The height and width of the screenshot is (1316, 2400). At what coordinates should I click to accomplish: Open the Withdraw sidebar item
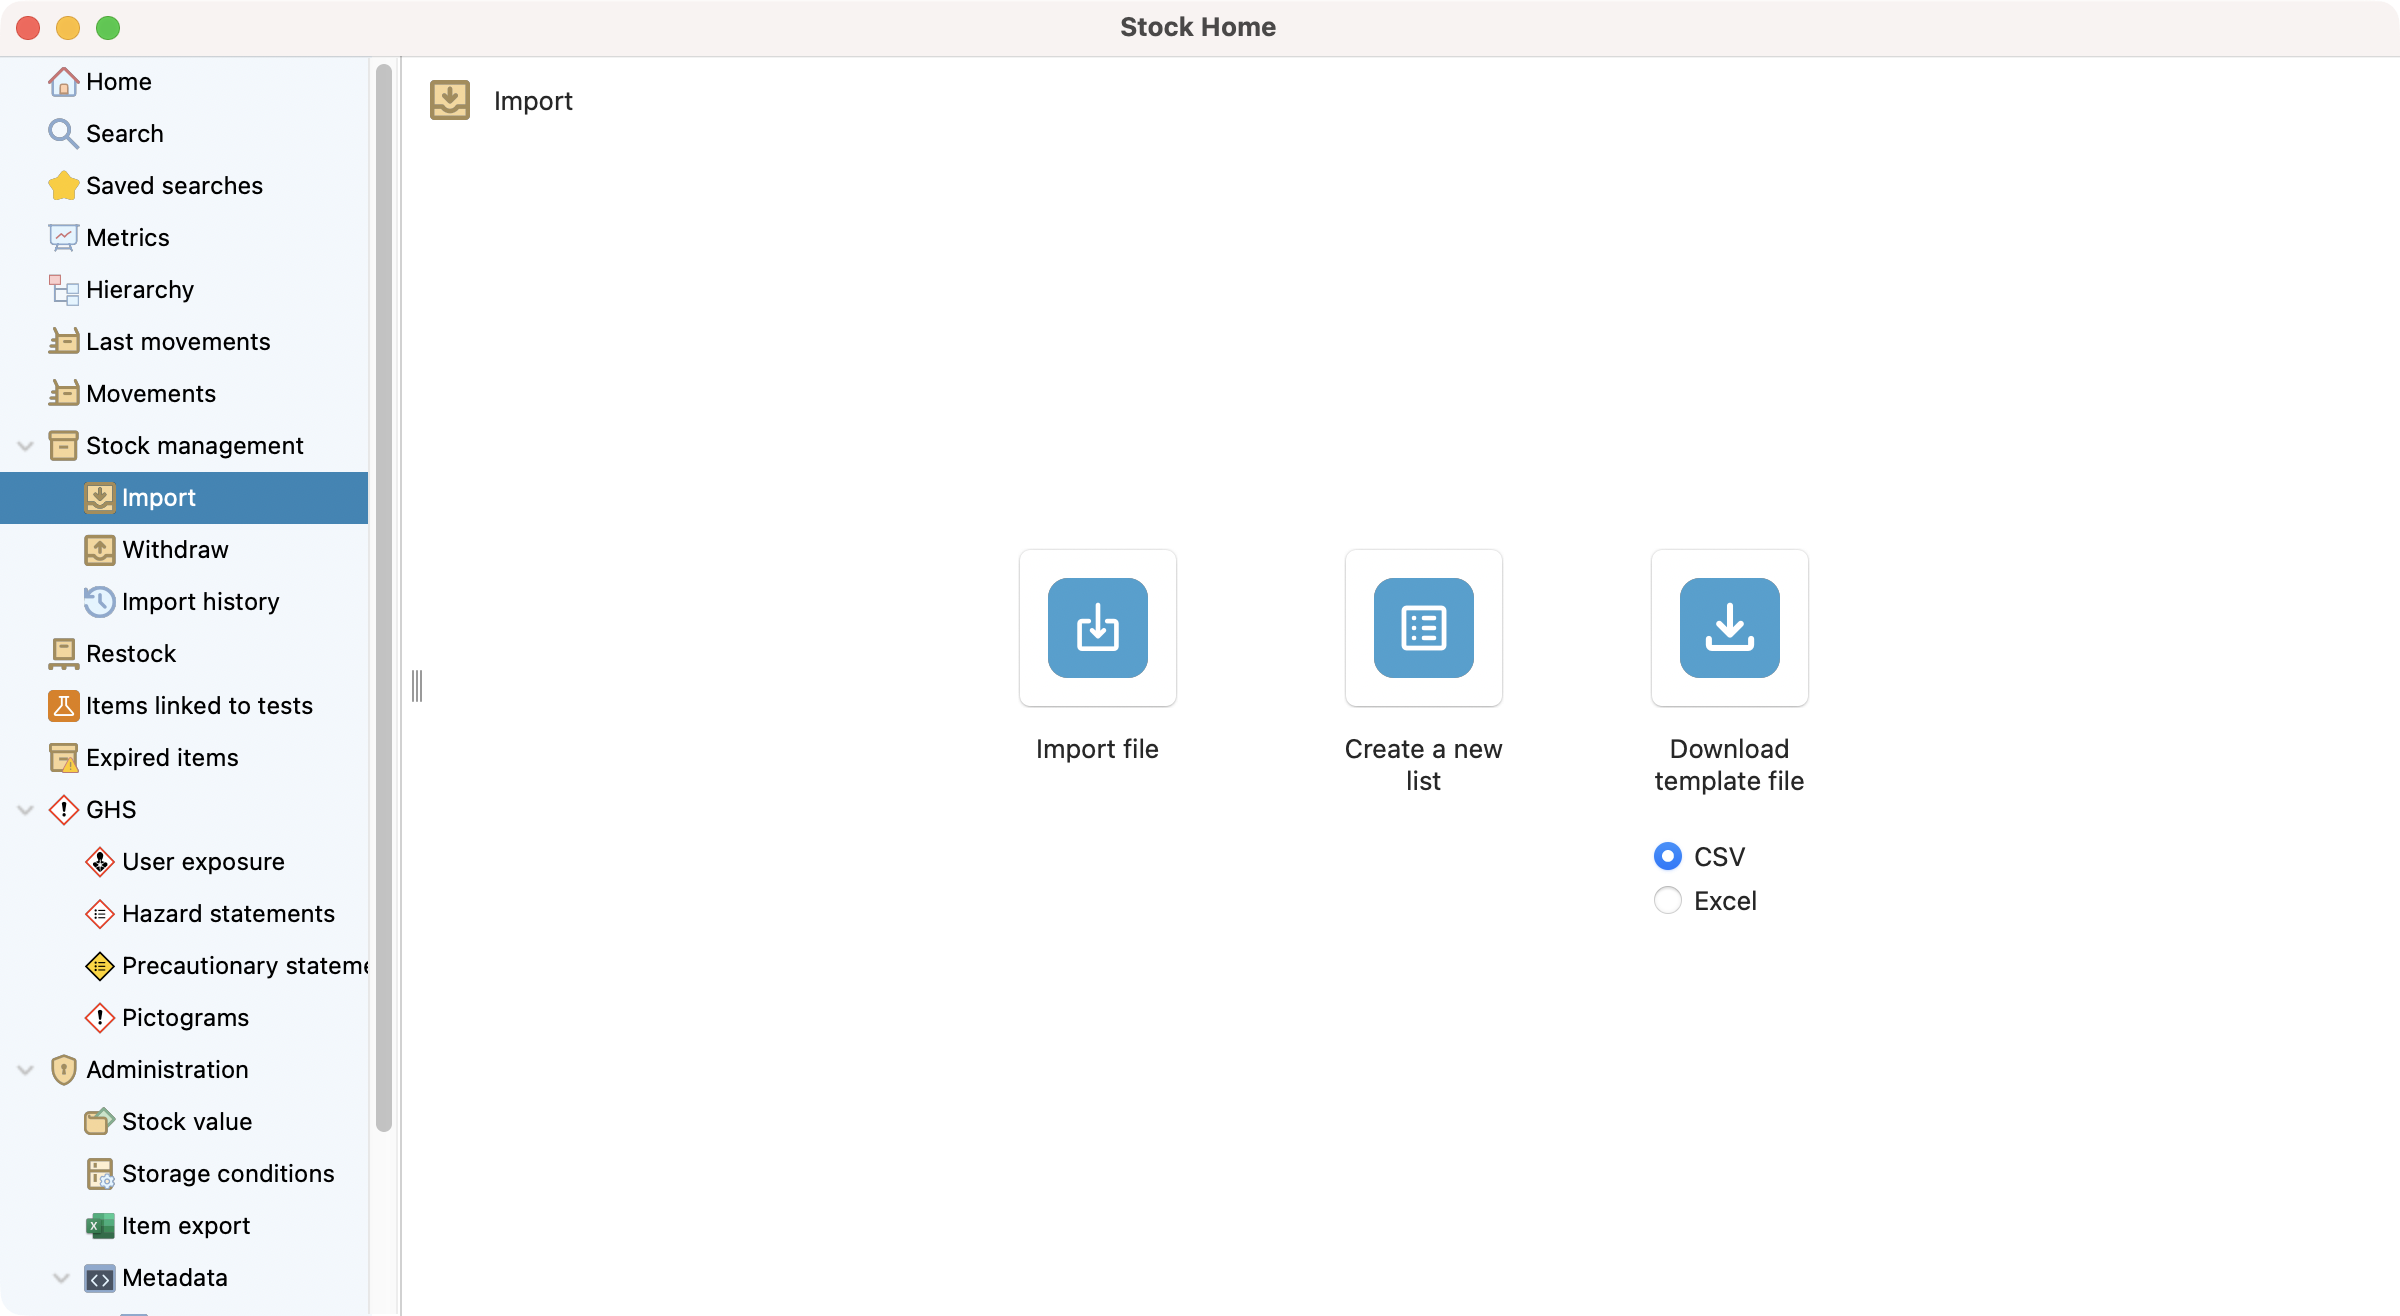(175, 550)
